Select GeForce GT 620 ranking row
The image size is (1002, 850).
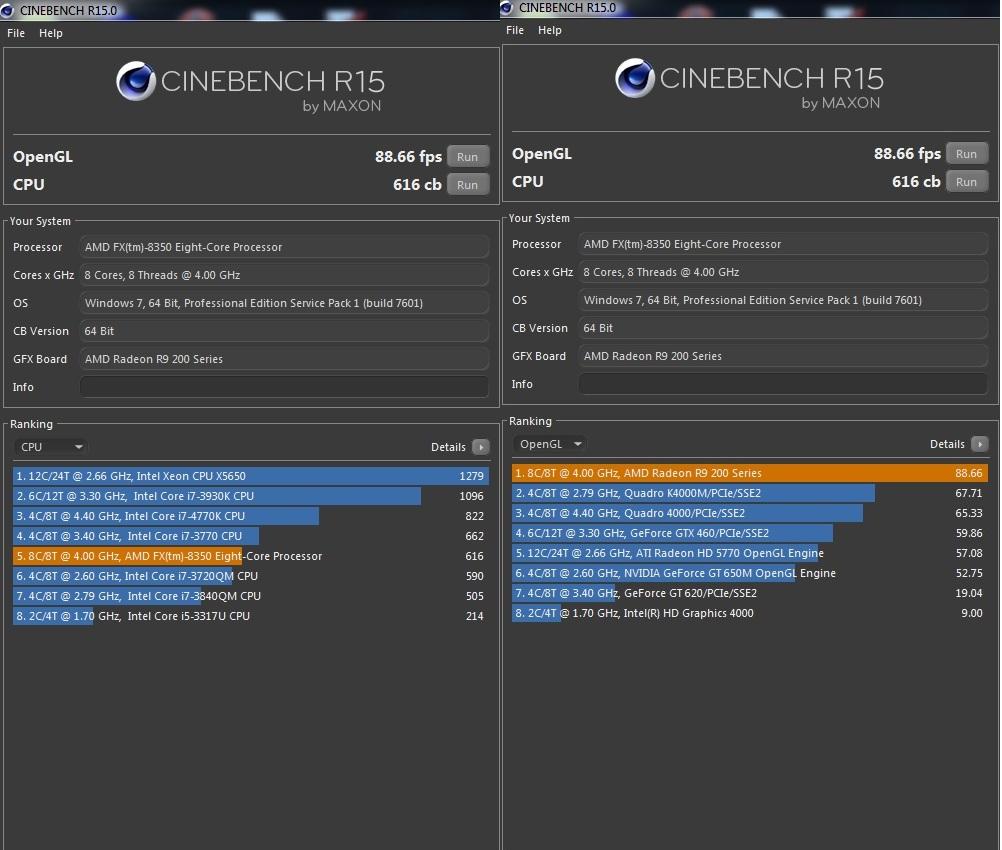point(750,593)
